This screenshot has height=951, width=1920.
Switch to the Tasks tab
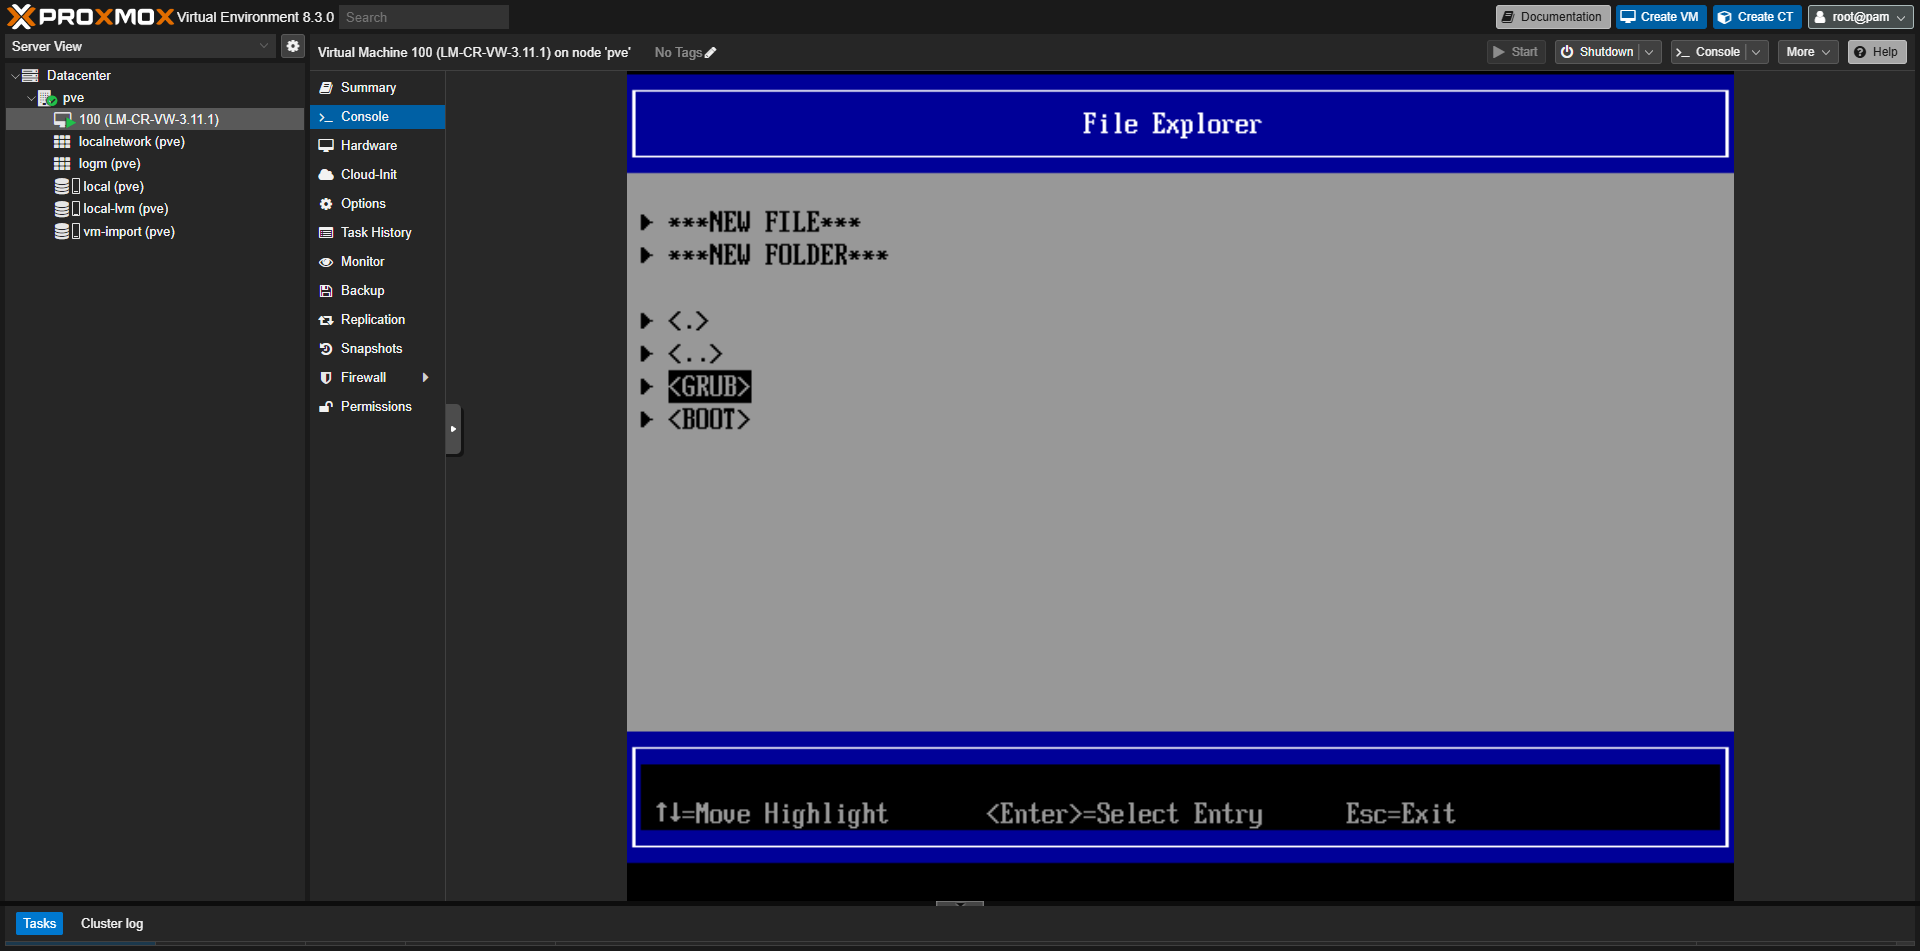pos(39,923)
